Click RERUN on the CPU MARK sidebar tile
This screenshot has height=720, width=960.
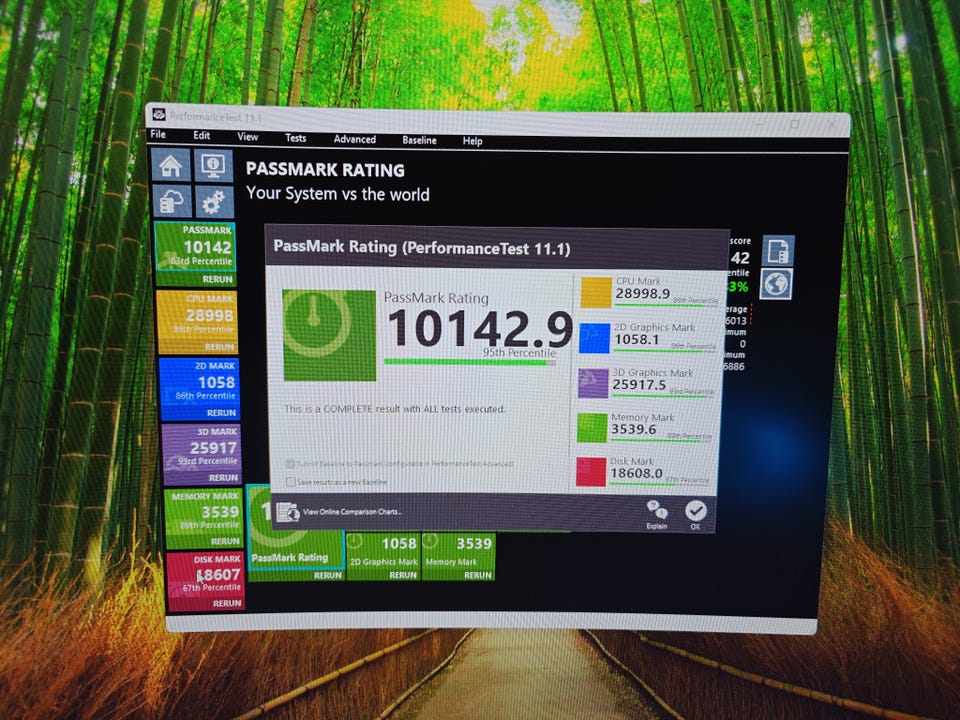tap(219, 347)
